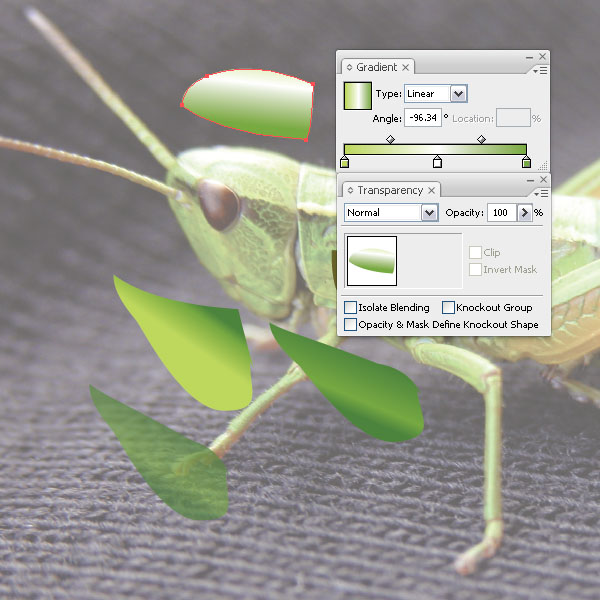
Task: Close the Gradient tab
Action: click(406, 68)
